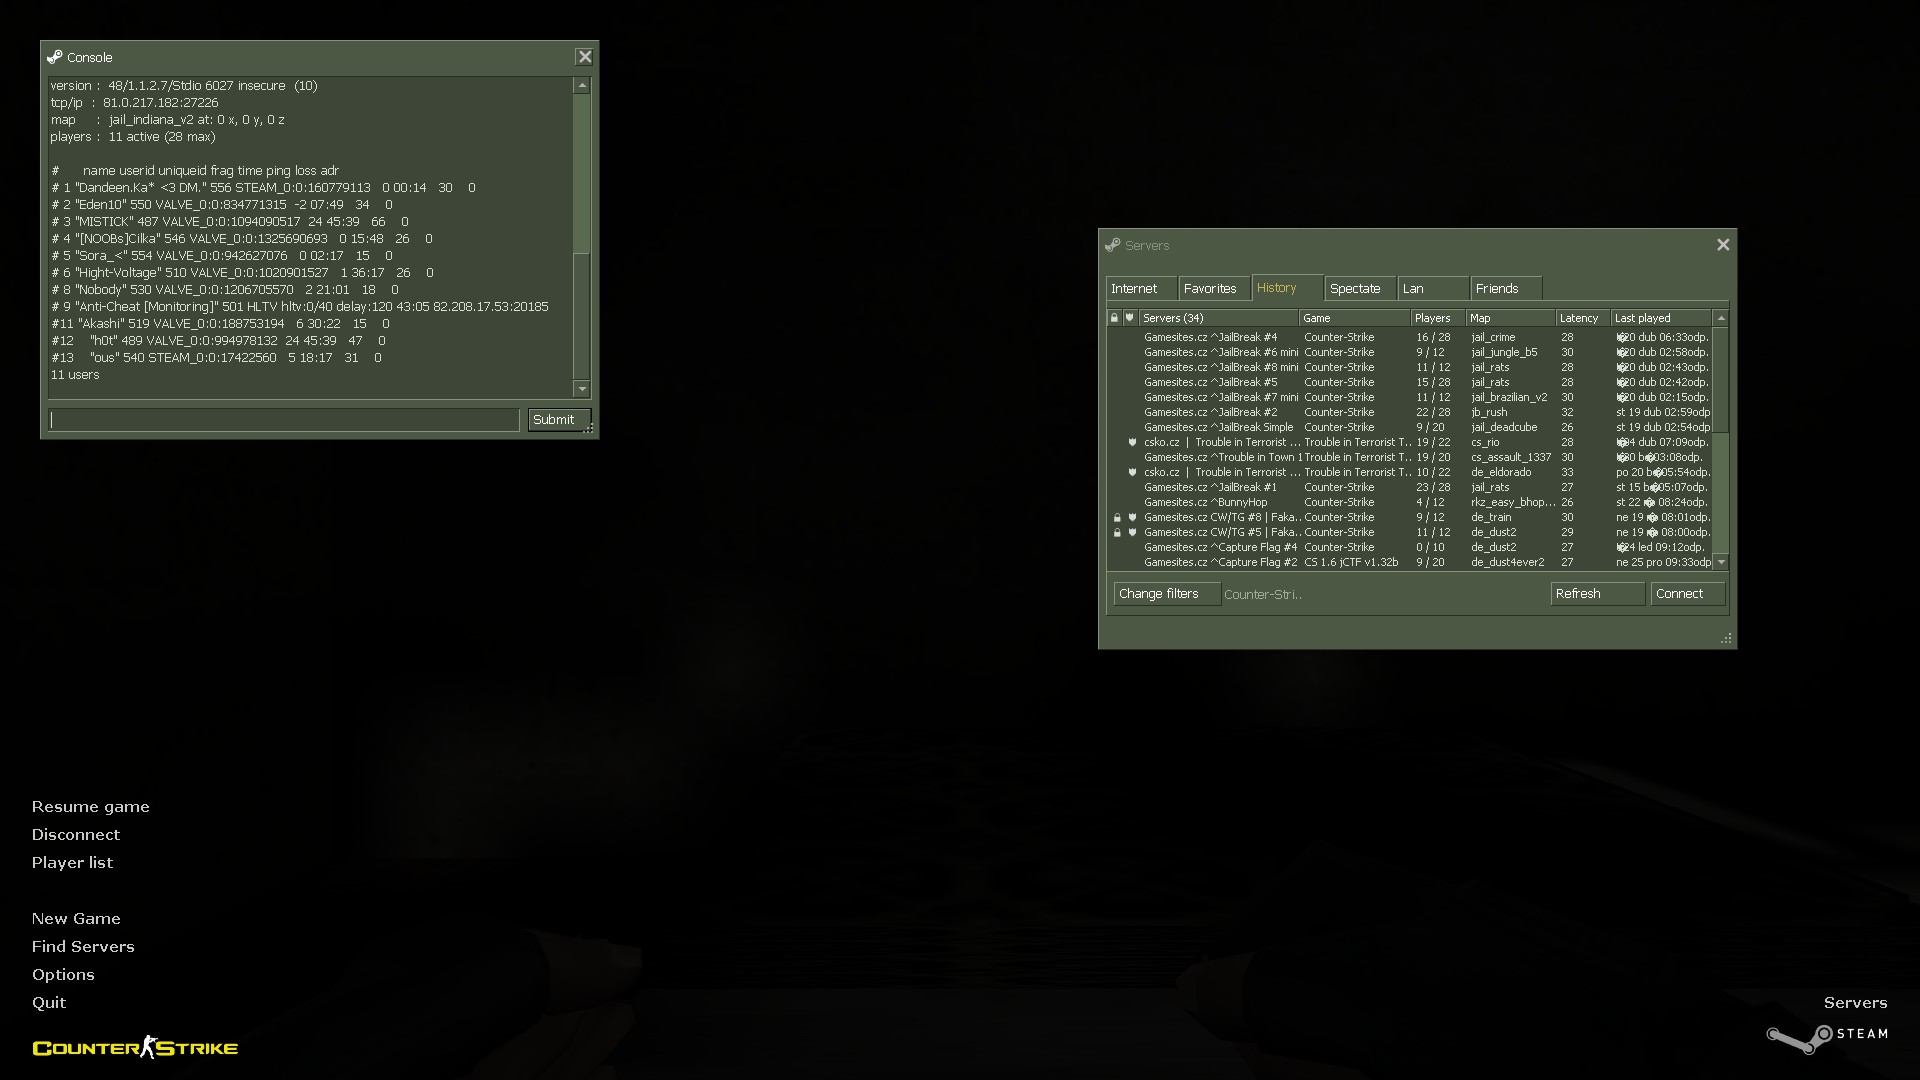
Task: Select the Gamesites.cz ^Trouble in Town 1 row
Action: coord(1410,457)
